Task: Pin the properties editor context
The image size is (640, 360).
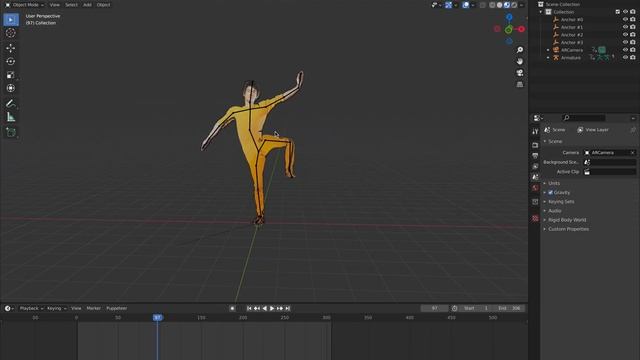Action: 633,130
